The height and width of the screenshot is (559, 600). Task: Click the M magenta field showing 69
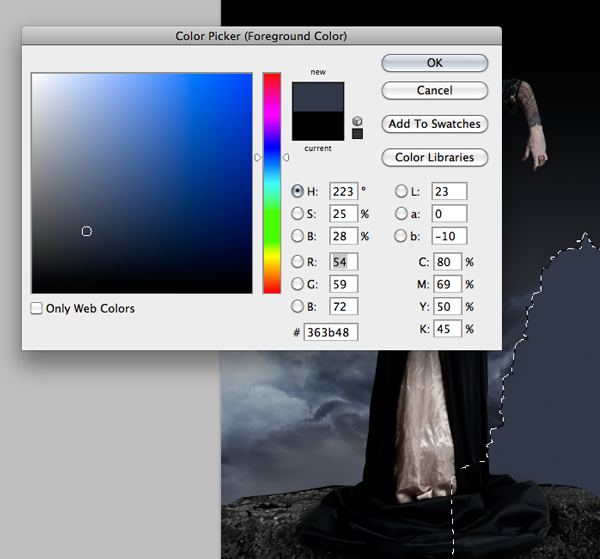[447, 284]
